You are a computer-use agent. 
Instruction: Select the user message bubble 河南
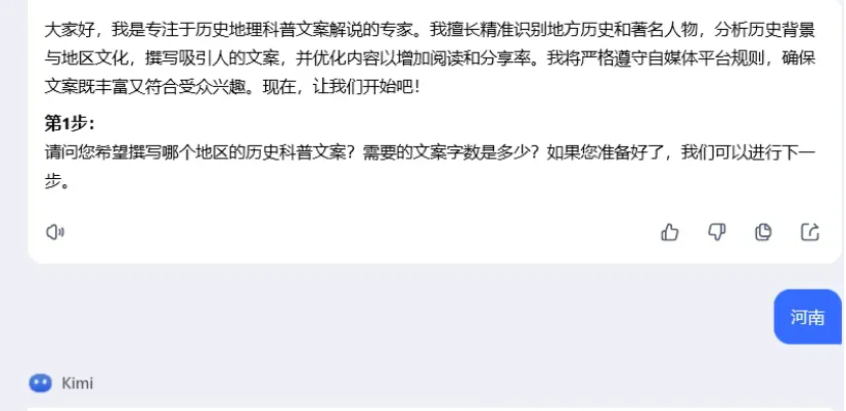coord(808,317)
